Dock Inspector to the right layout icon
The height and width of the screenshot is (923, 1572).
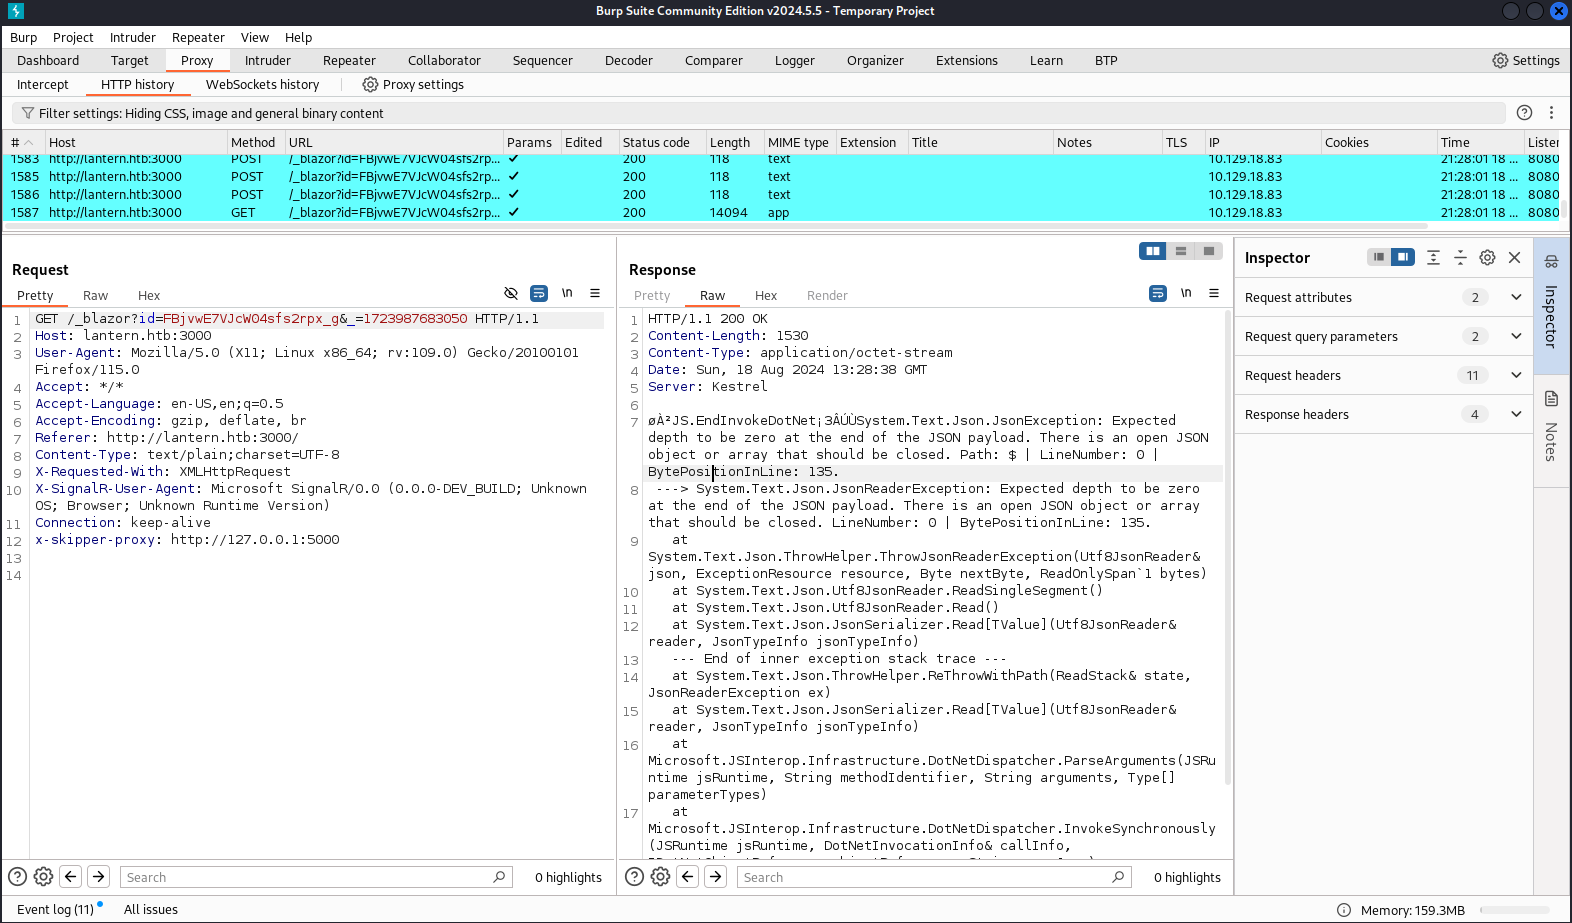pos(1403,257)
